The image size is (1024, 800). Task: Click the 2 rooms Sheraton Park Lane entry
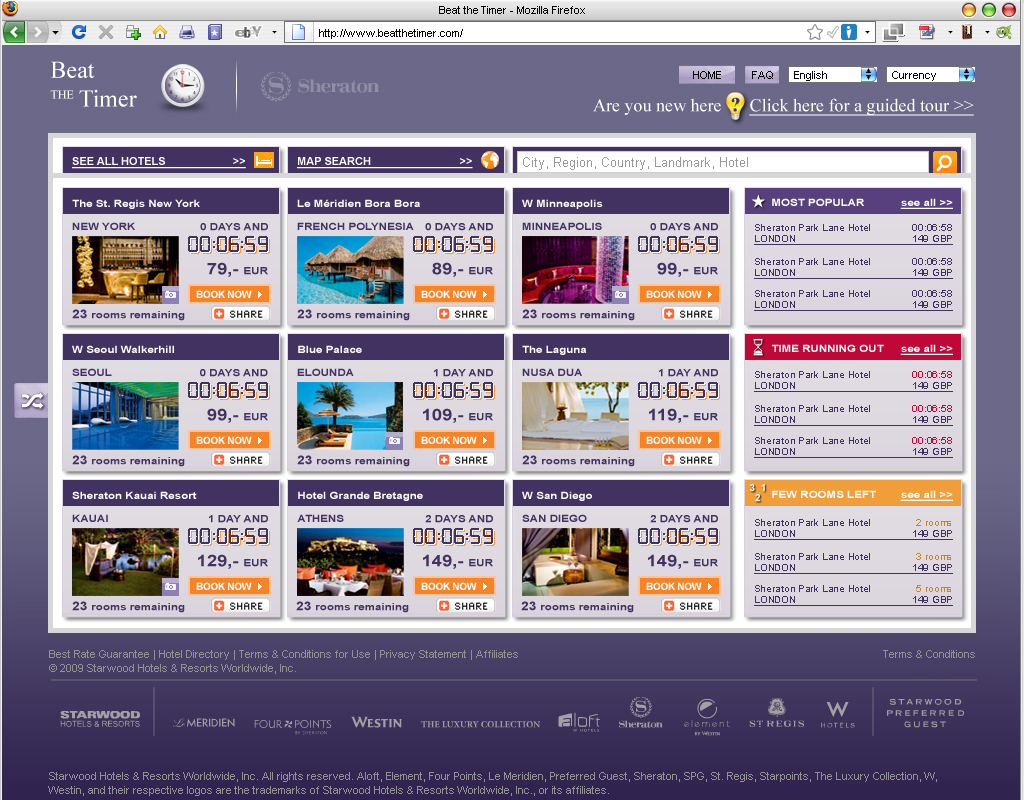pyautogui.click(x=853, y=528)
